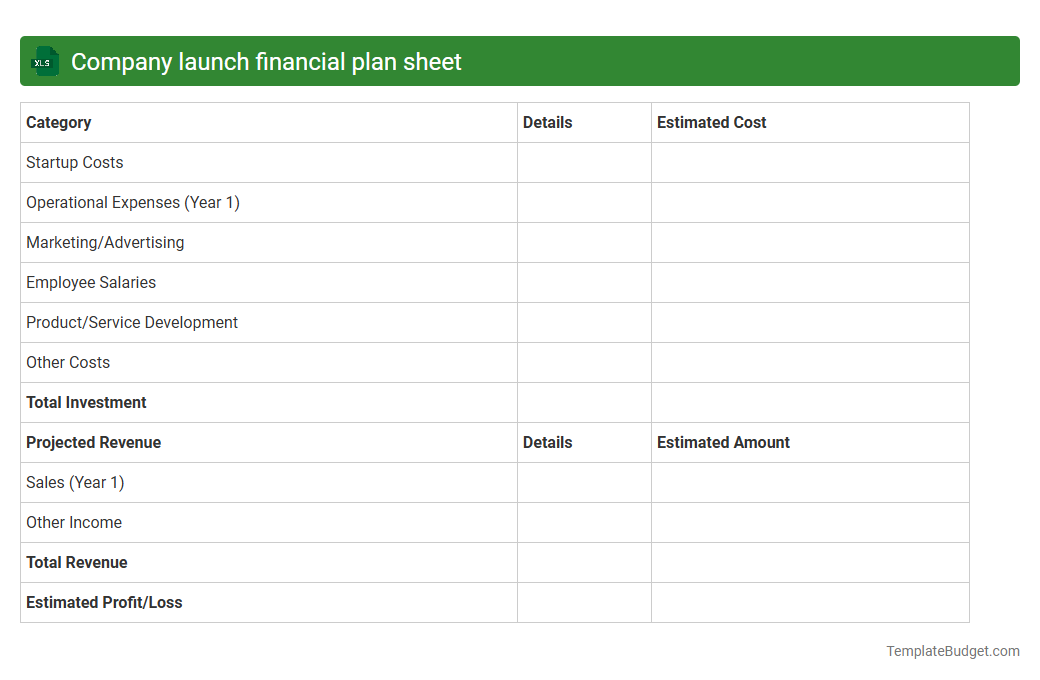Open the TemplateBudget.com website link
The height and width of the screenshot is (680, 1040).
click(x=952, y=651)
